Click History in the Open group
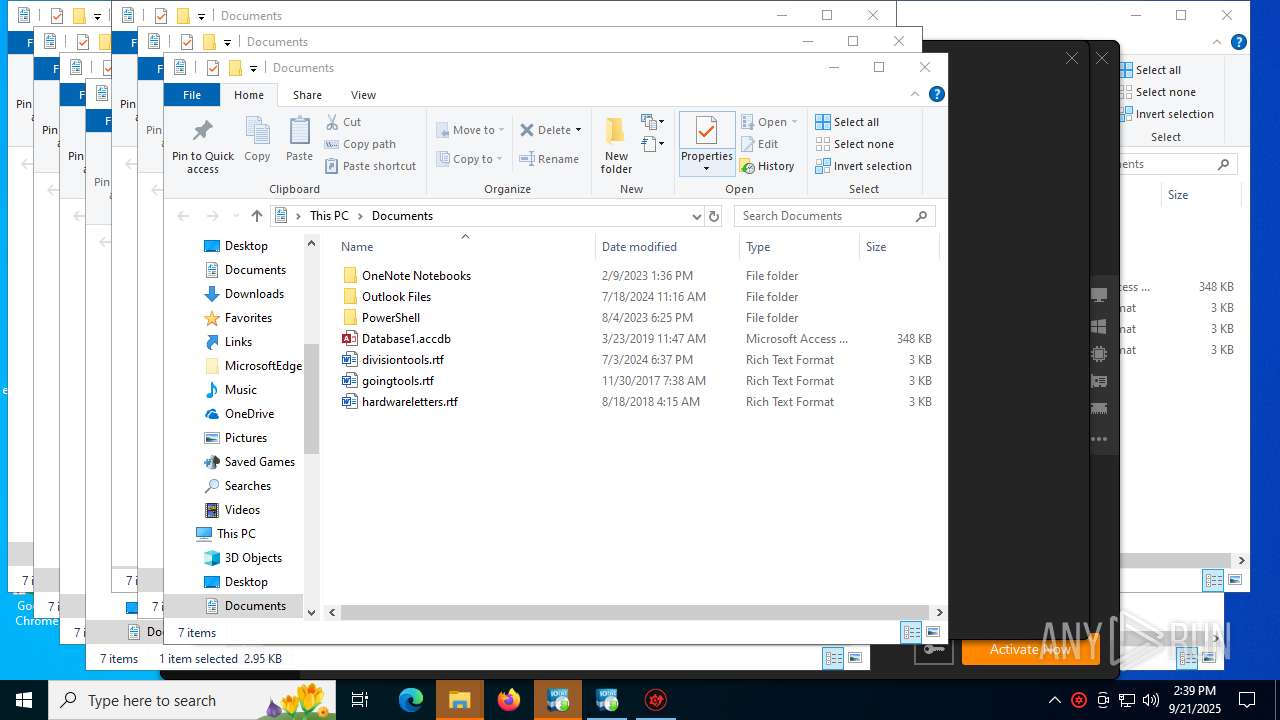The height and width of the screenshot is (720, 1280). (x=767, y=166)
